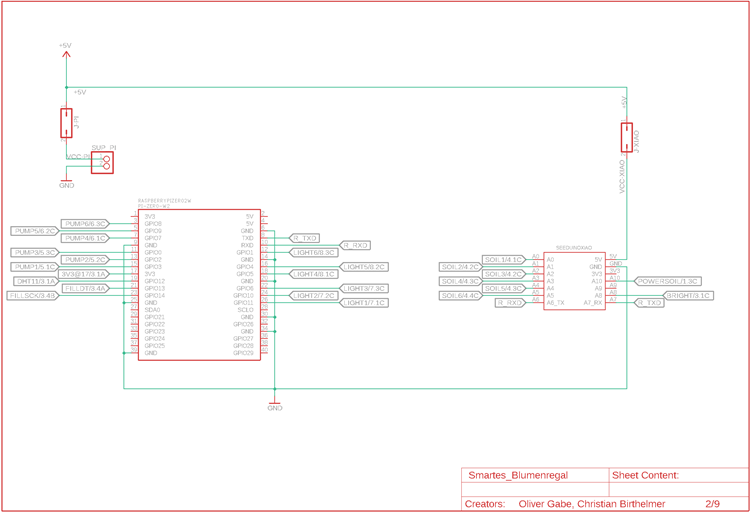Select the POWERSOIL/1.3C net label

pos(668,282)
